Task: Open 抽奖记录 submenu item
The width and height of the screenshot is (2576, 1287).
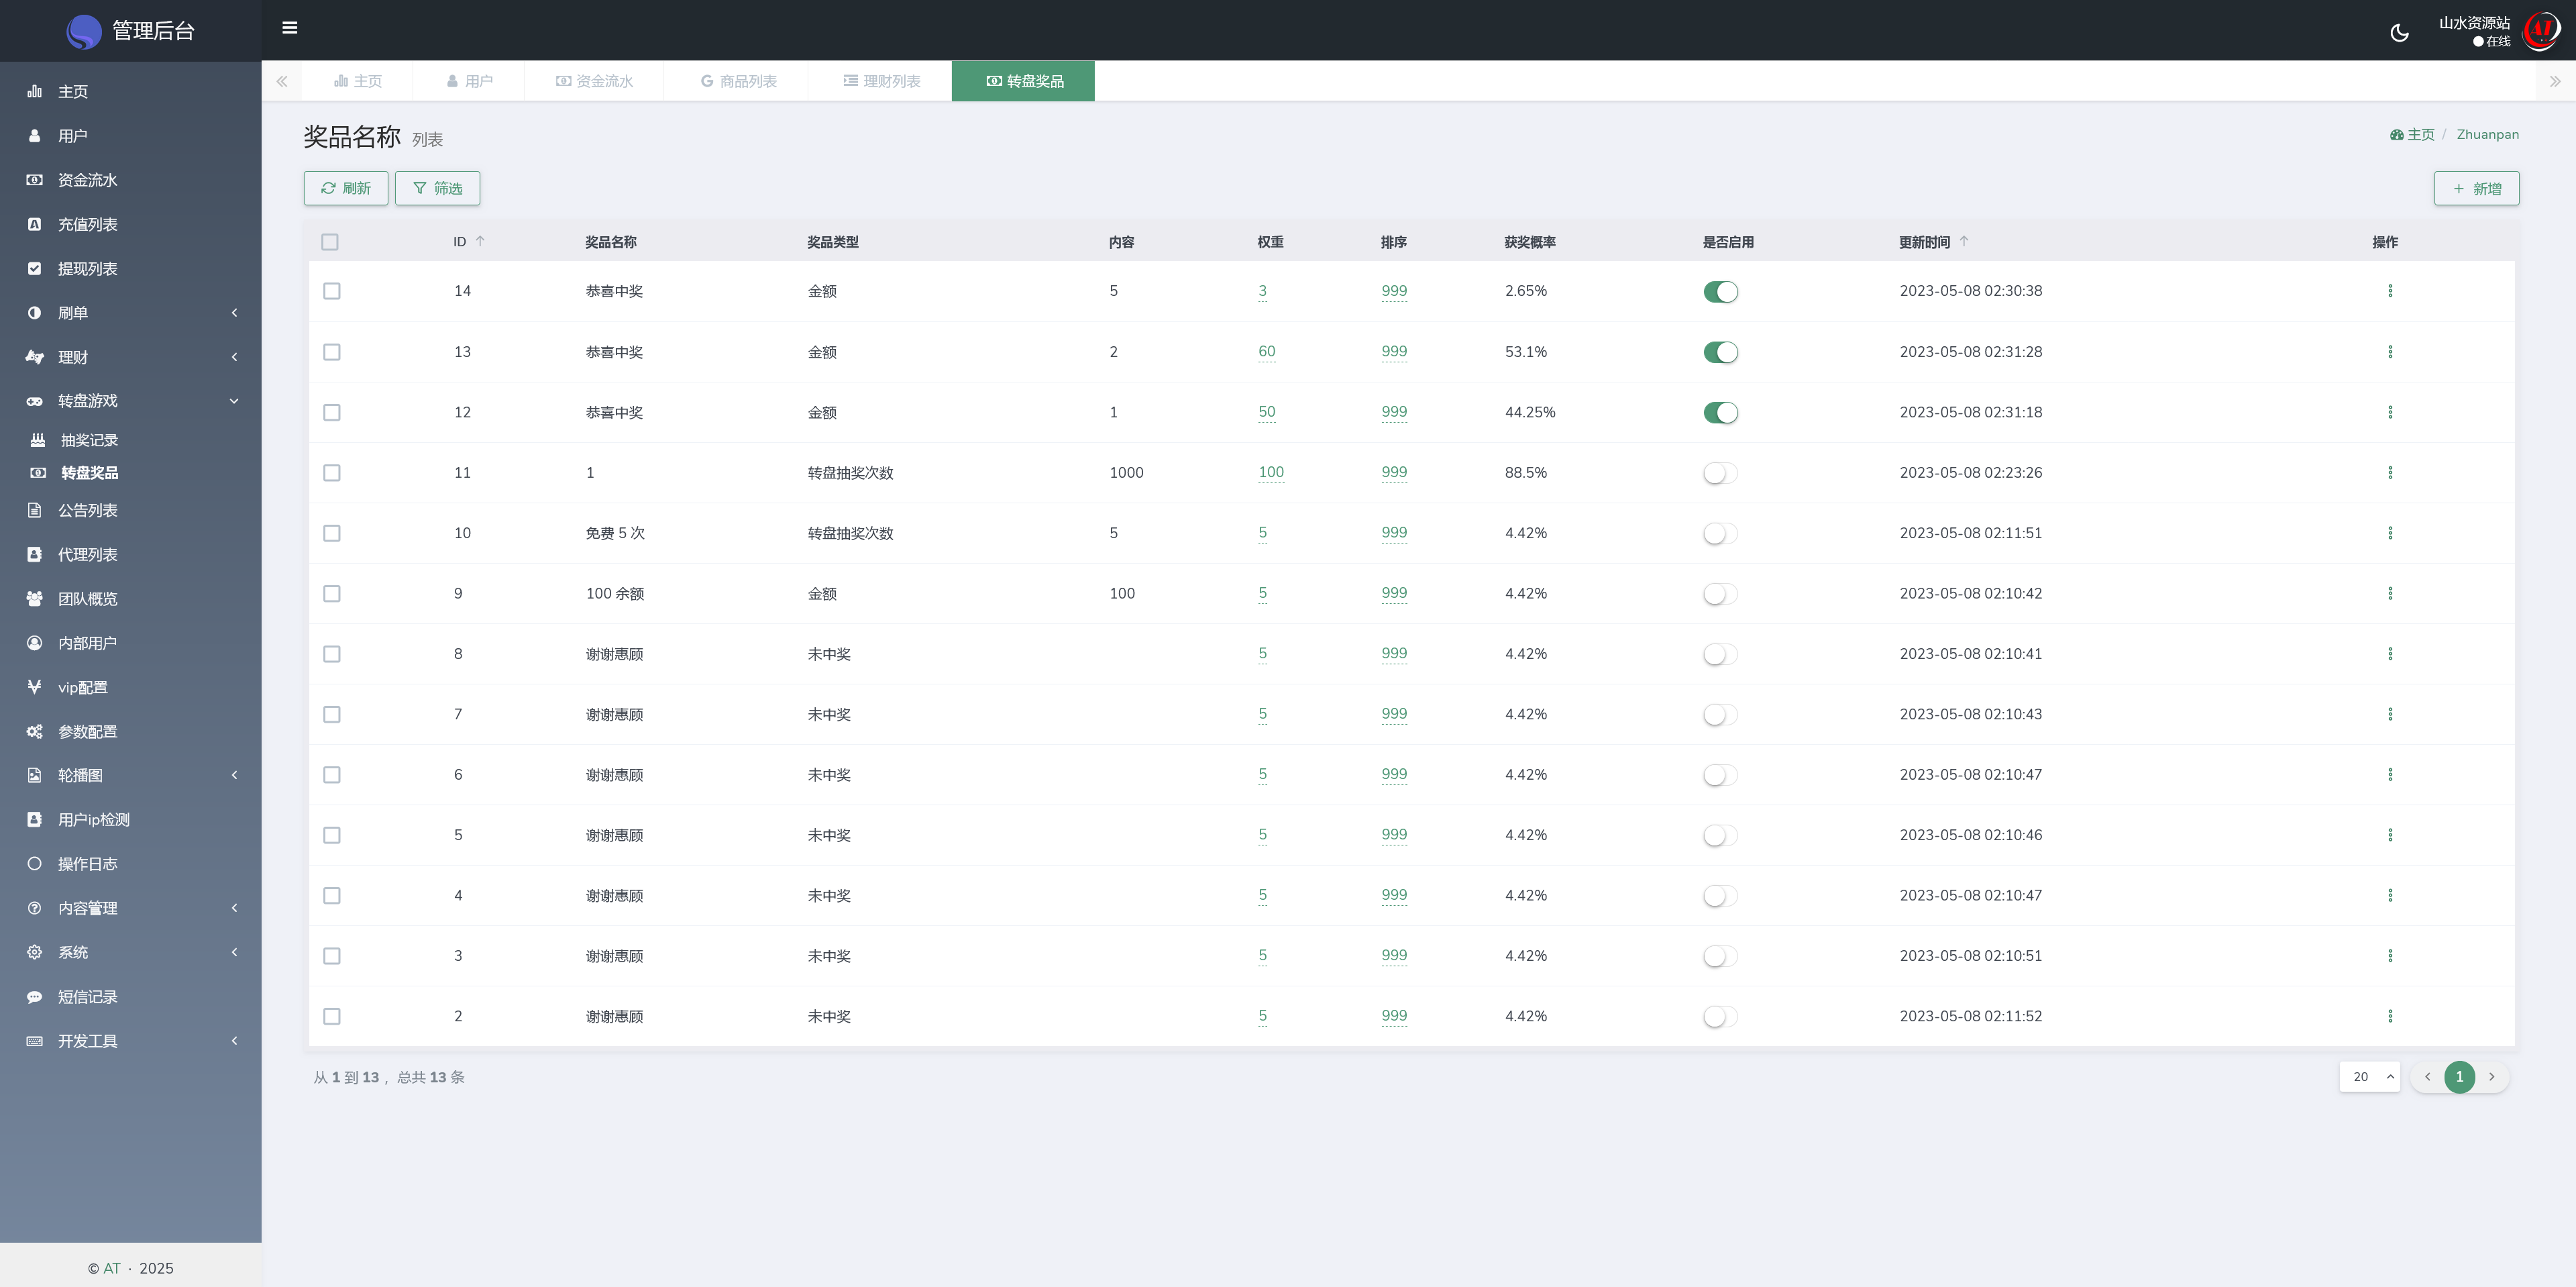Action: coord(89,440)
